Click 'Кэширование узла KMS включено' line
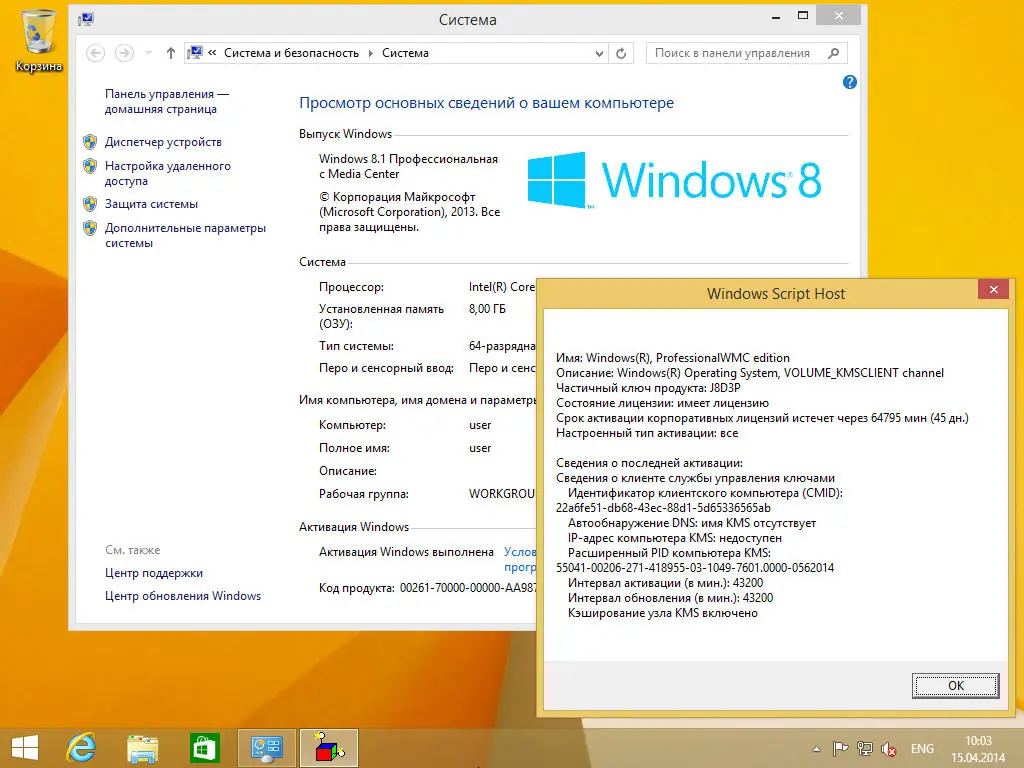The width and height of the screenshot is (1024, 768). (662, 613)
